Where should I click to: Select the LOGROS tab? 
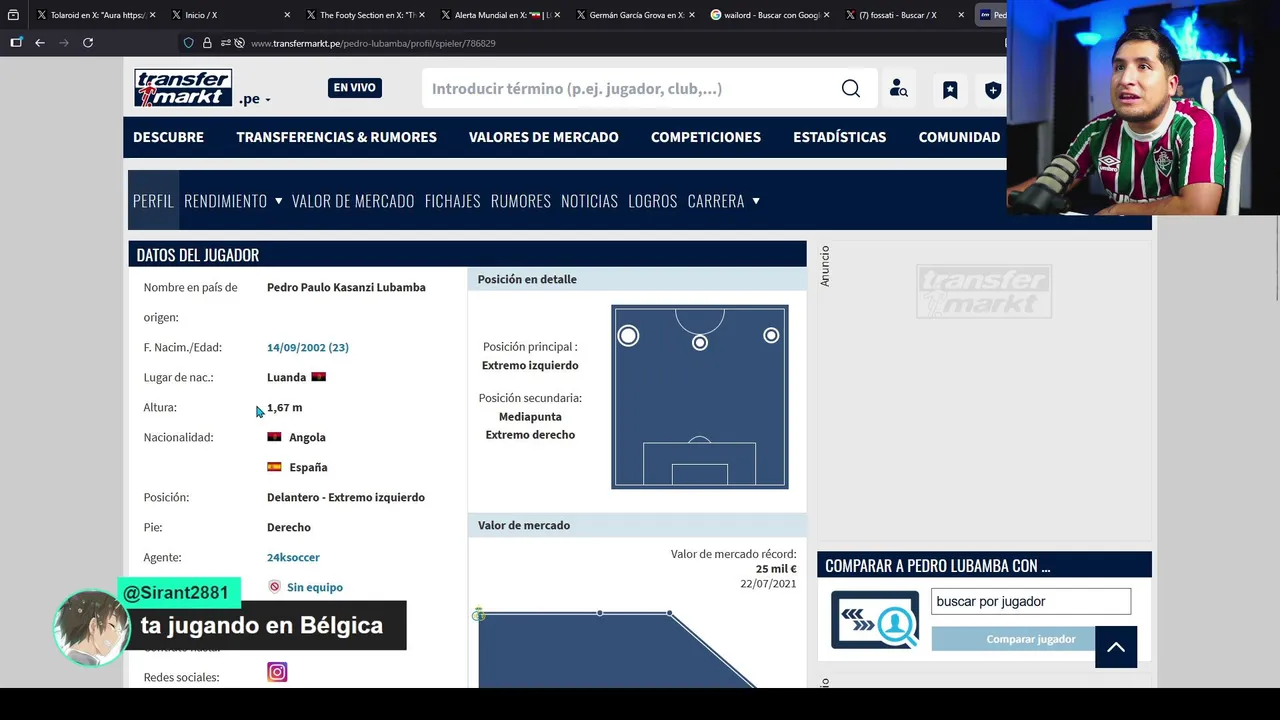coord(653,201)
